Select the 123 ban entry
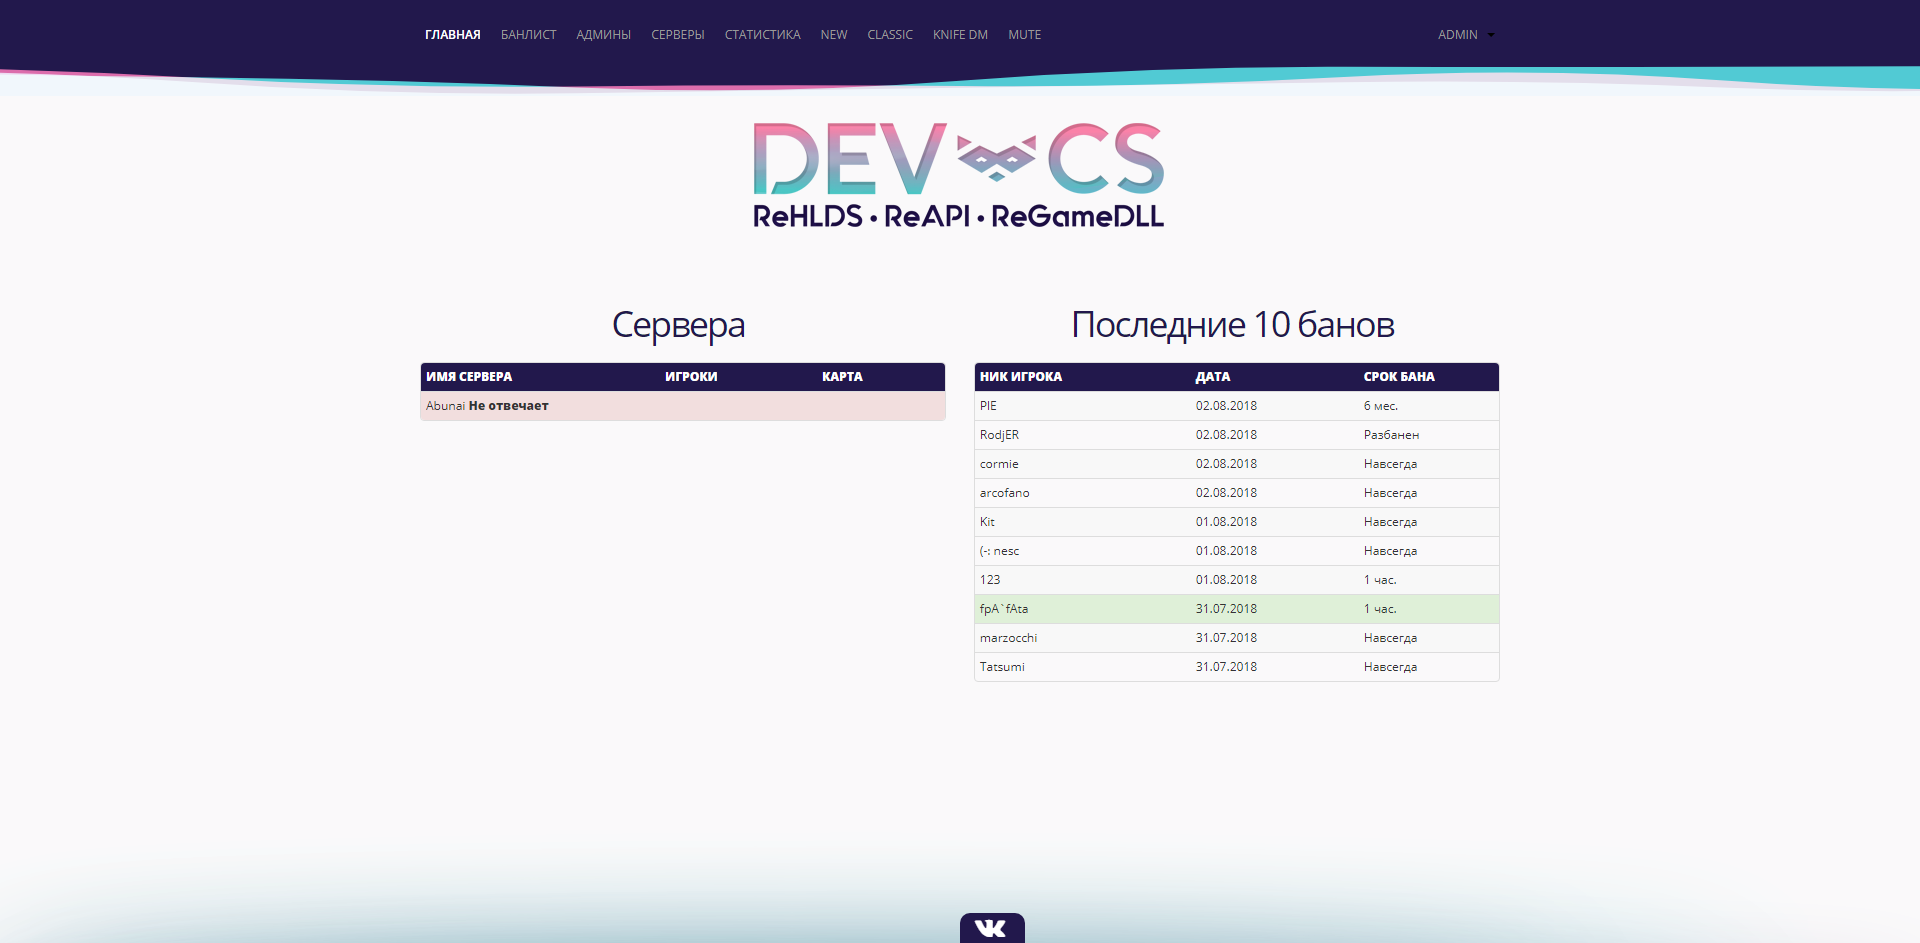This screenshot has width=1920, height=943. (1237, 580)
